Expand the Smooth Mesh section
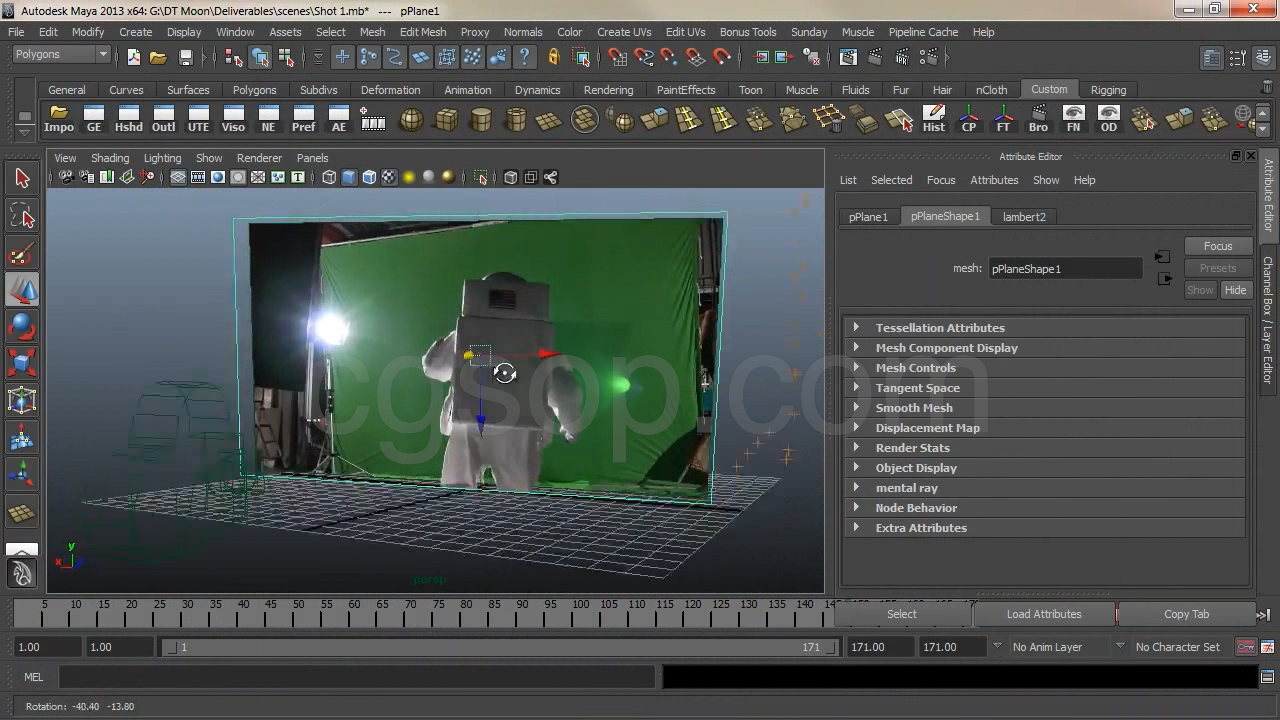Screen dimensions: 1280x720 point(913,408)
